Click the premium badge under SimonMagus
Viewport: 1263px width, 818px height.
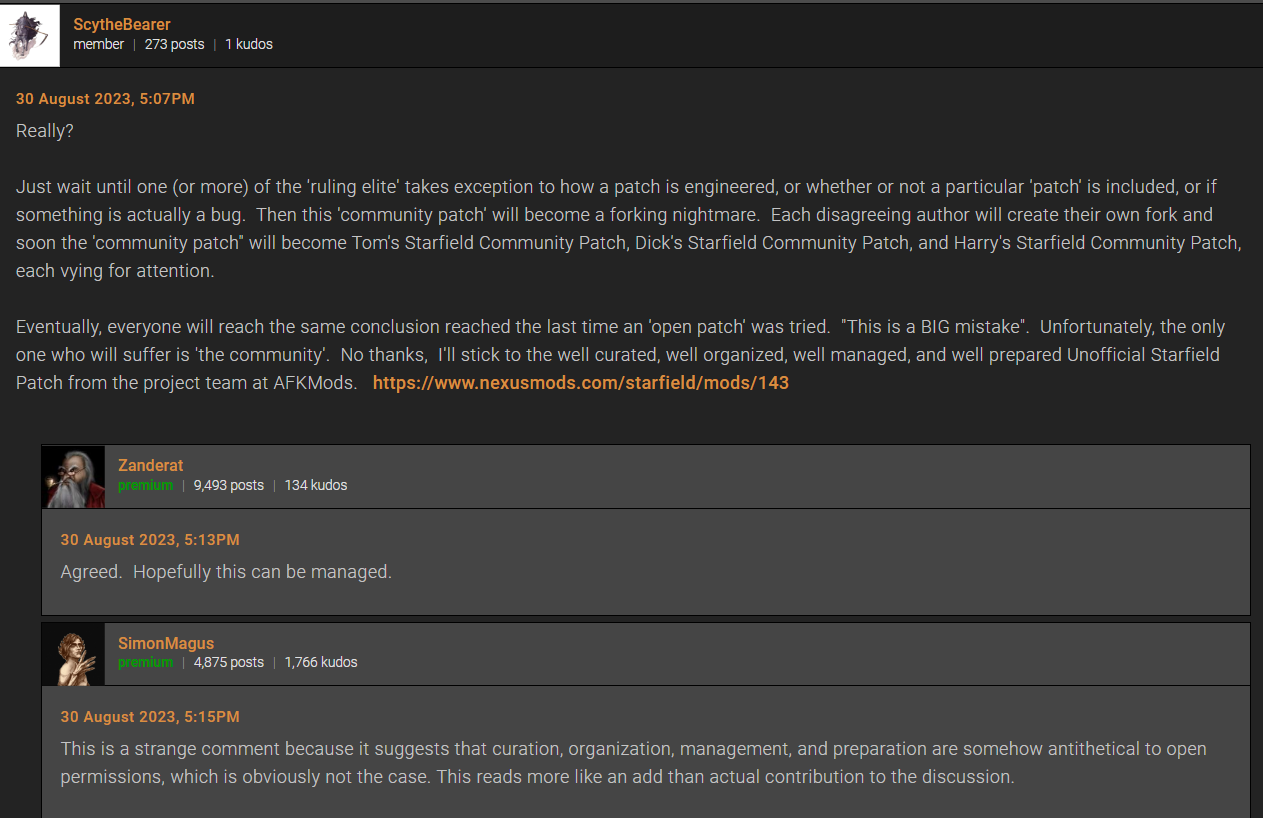(x=146, y=662)
